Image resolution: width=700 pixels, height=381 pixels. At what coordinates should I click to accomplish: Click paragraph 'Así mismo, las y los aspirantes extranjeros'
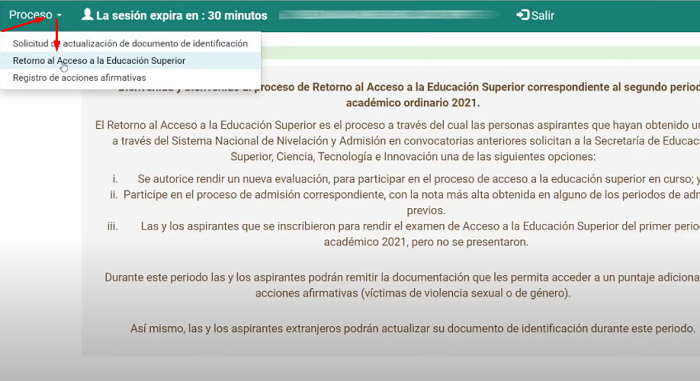413,329
